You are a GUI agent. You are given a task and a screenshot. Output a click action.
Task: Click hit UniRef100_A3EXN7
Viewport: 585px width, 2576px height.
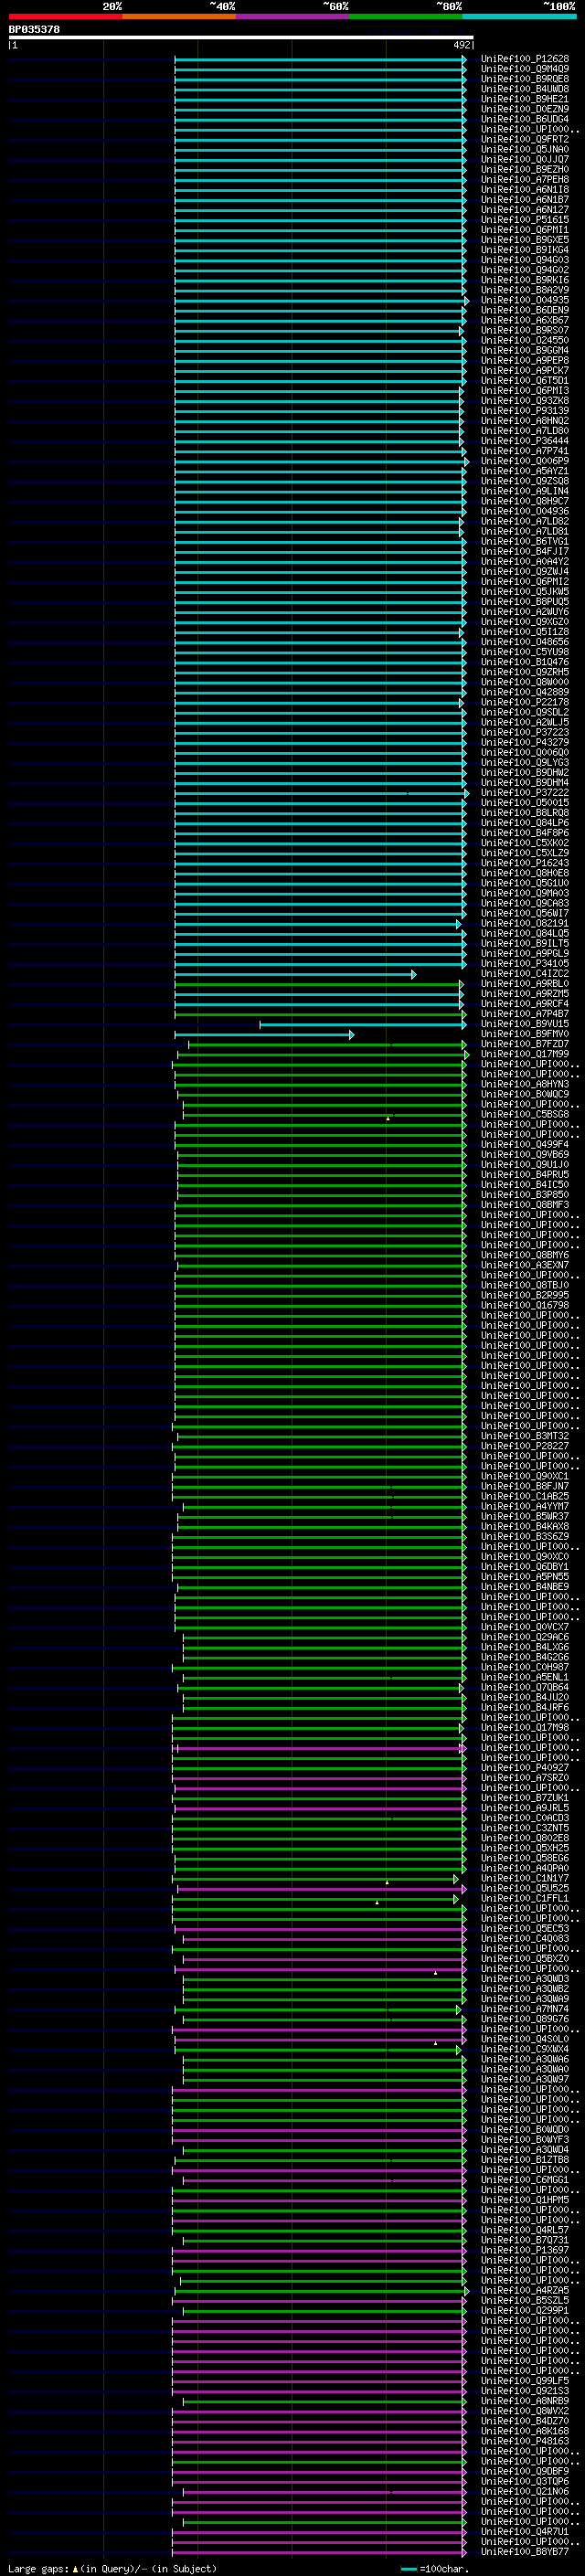pyautogui.click(x=525, y=1265)
